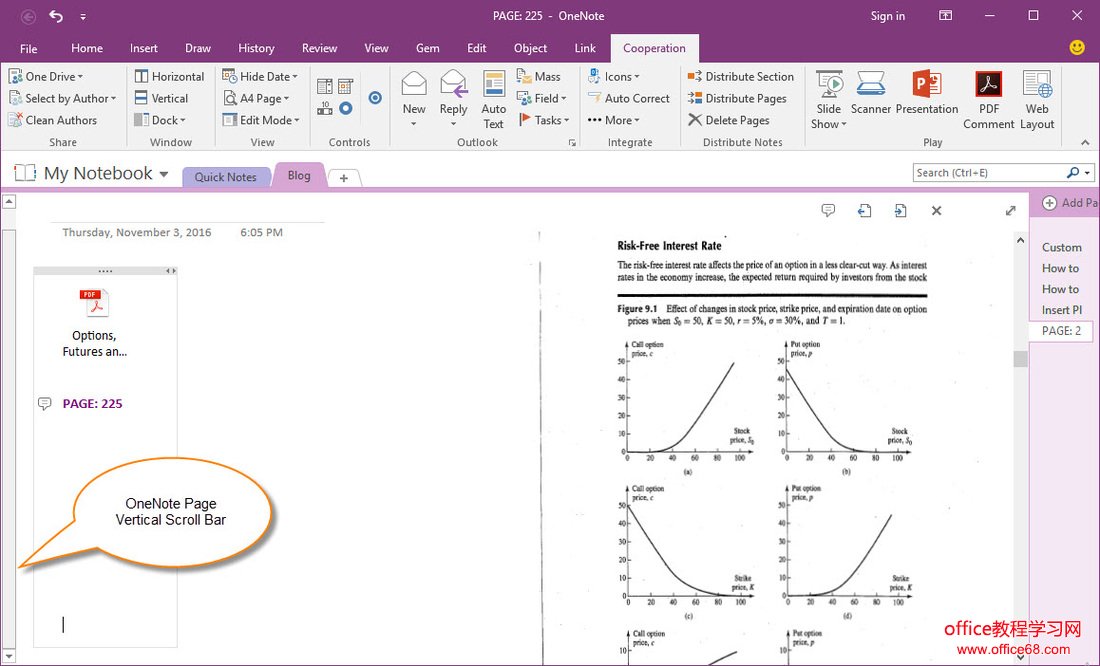This screenshot has height=666, width=1100.
Task: Open the Options, Futures PDF attachment
Action: click(94, 322)
